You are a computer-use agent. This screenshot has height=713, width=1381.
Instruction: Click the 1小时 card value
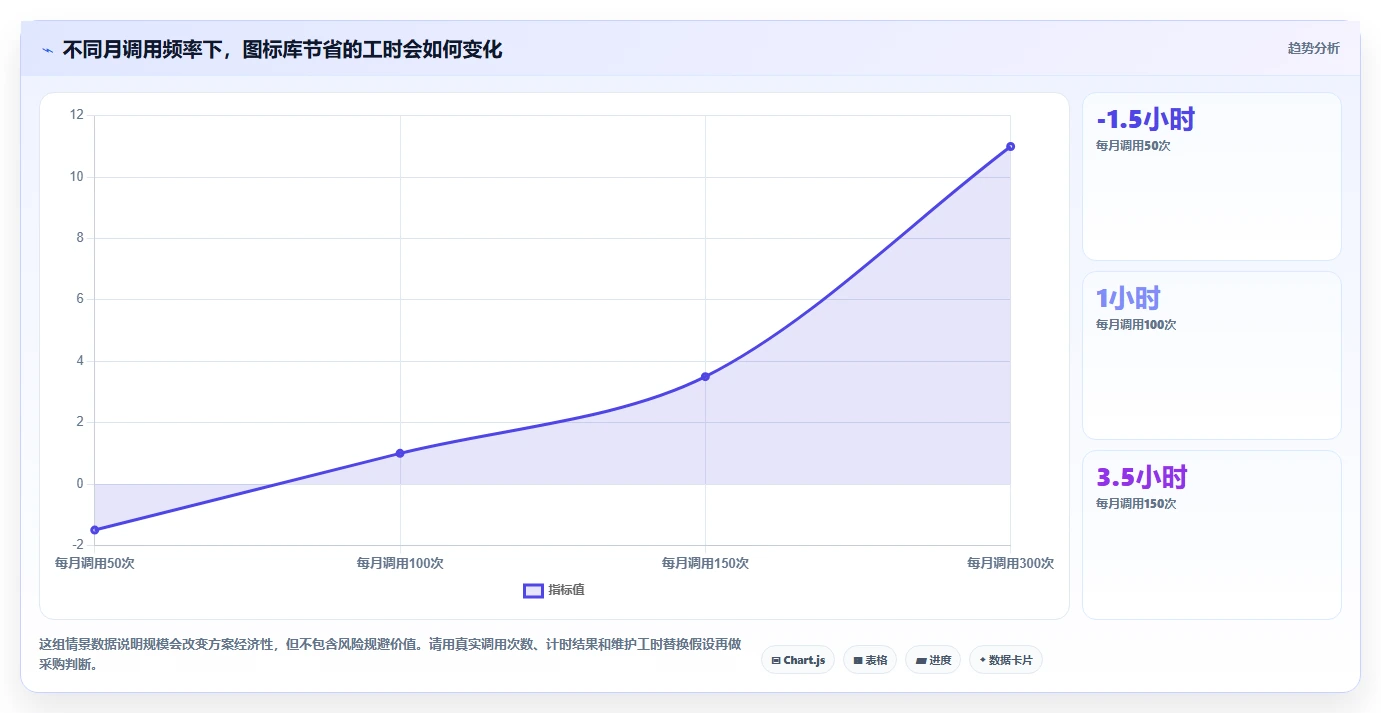[1128, 298]
